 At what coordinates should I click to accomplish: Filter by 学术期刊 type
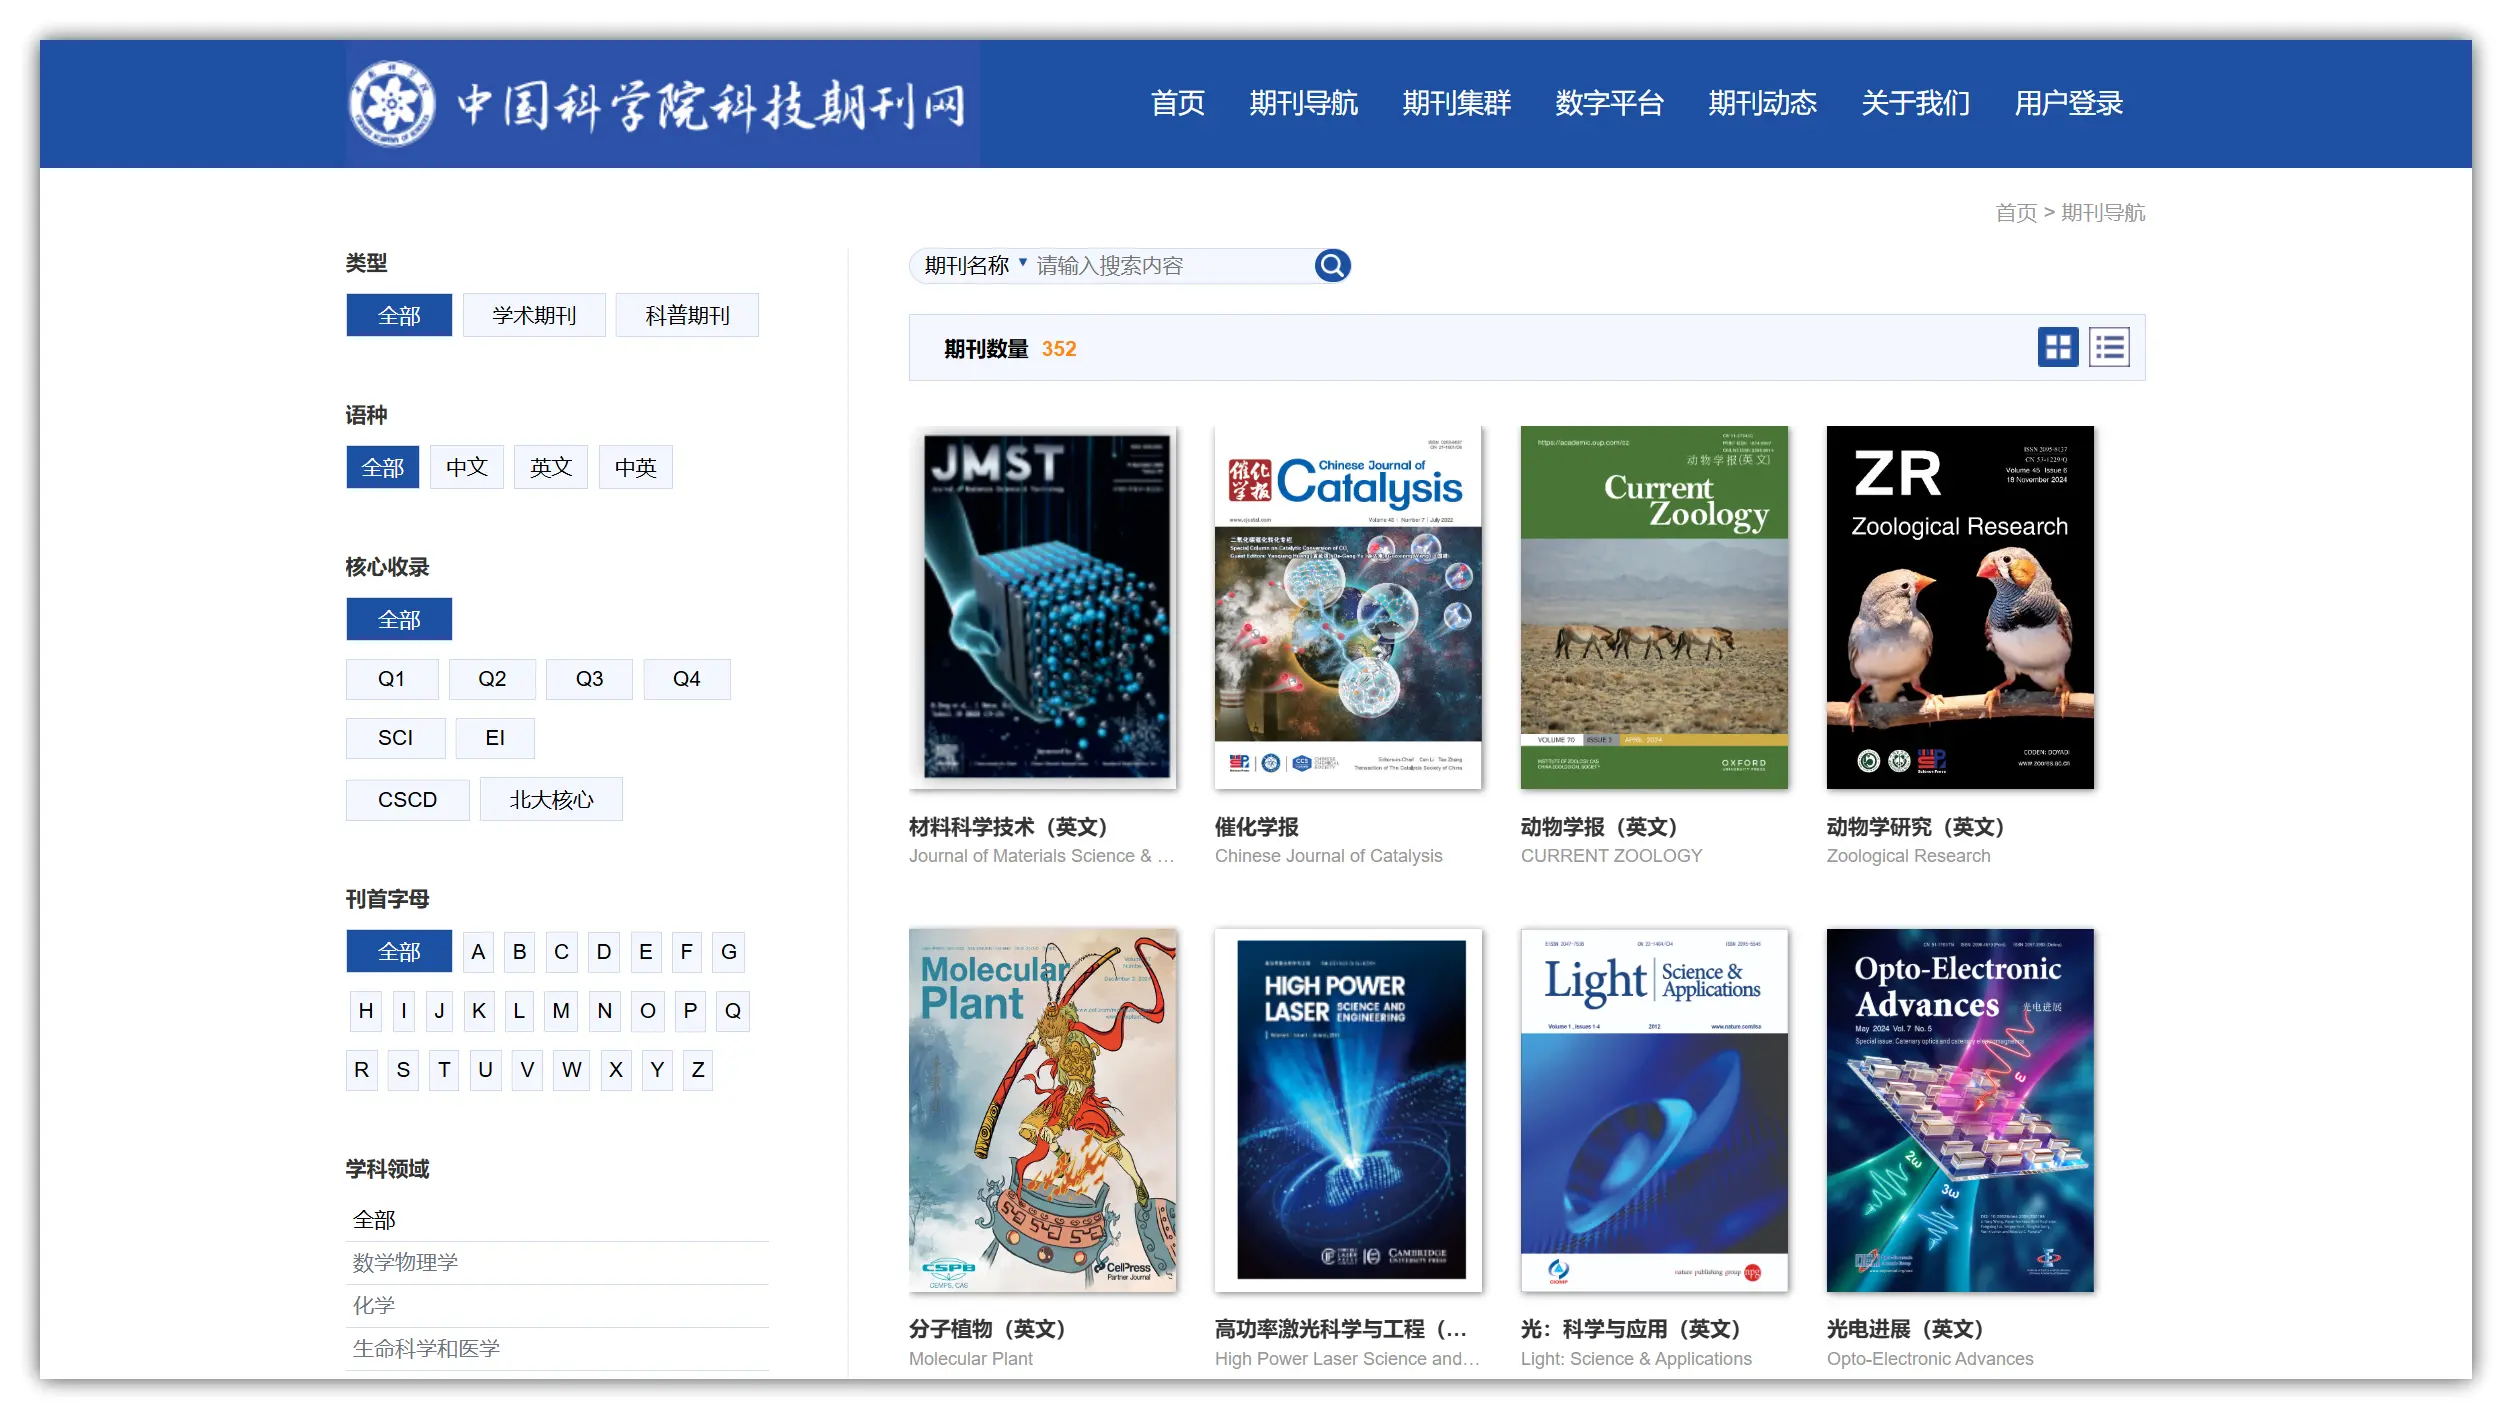pos(534,315)
